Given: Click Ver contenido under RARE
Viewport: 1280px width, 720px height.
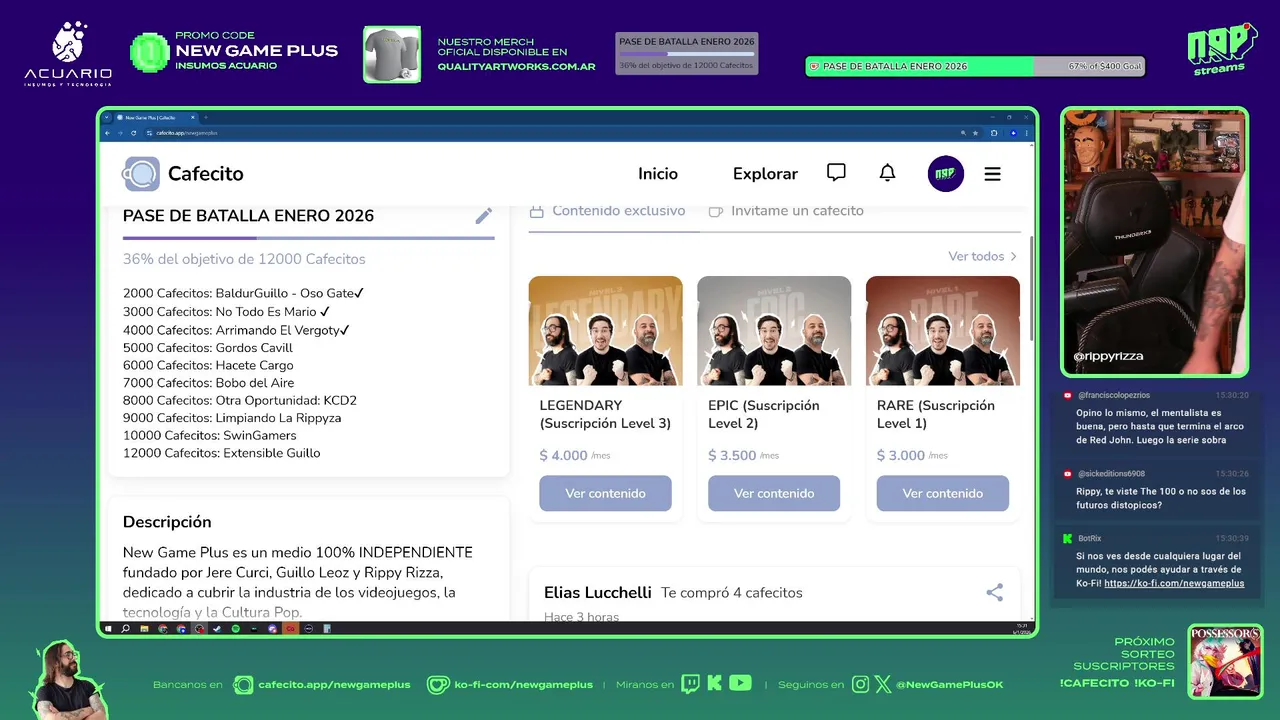Looking at the screenshot, I should 943,493.
